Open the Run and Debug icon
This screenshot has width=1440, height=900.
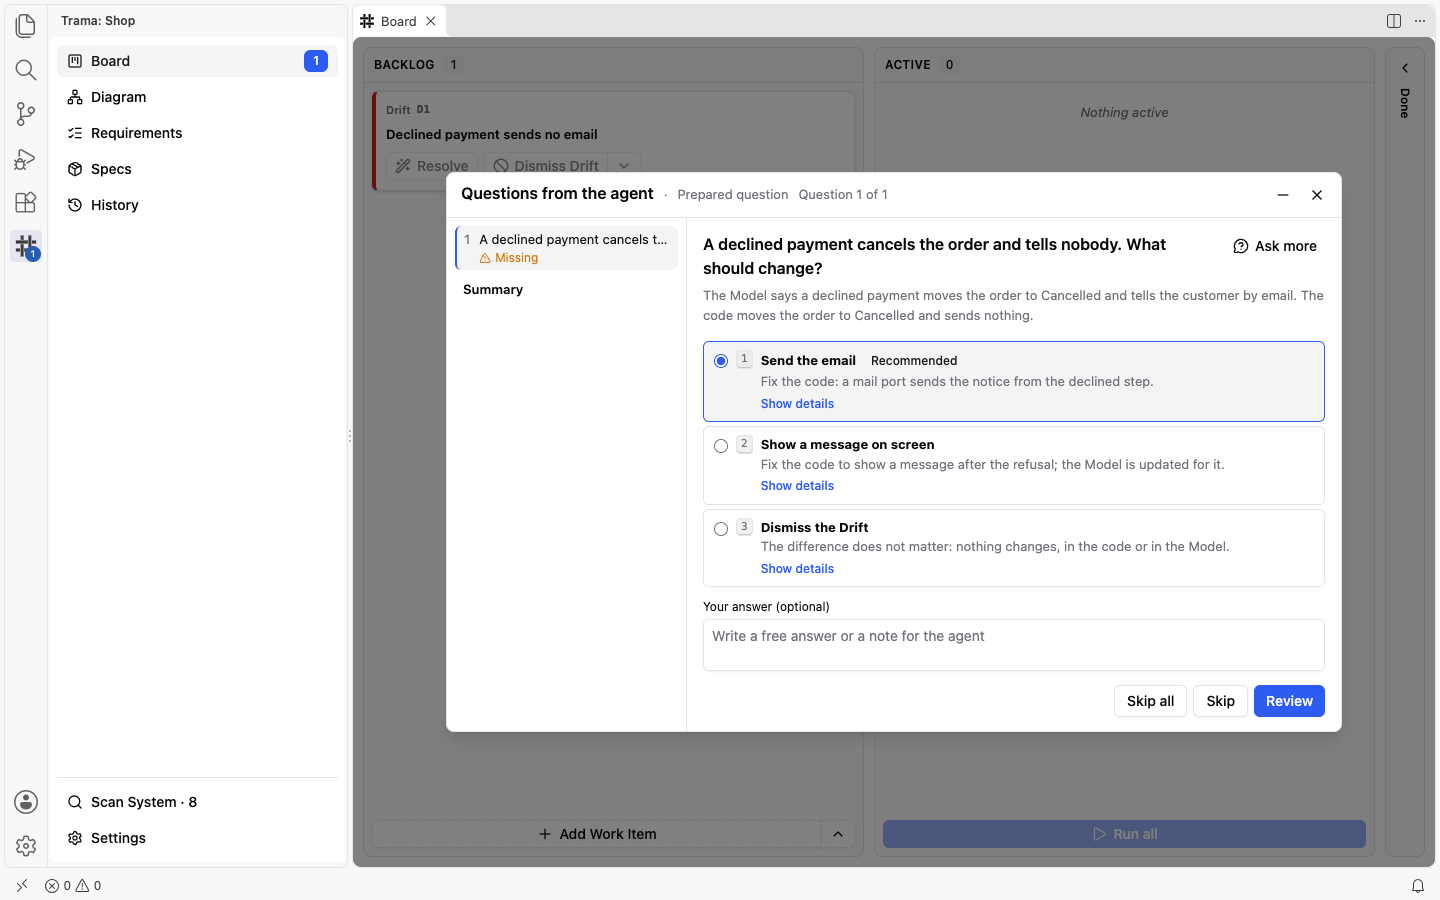[x=26, y=158]
